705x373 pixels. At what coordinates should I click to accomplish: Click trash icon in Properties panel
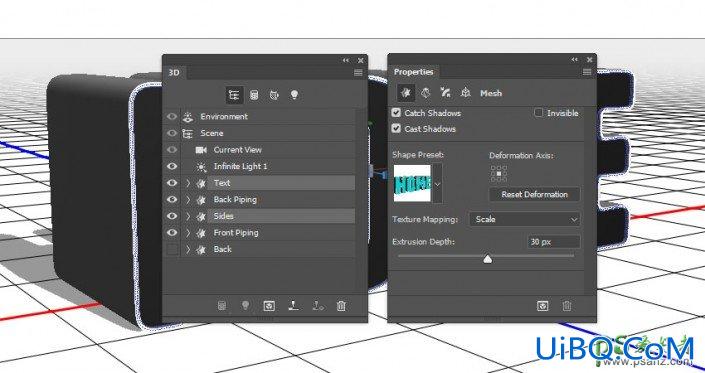(567, 306)
